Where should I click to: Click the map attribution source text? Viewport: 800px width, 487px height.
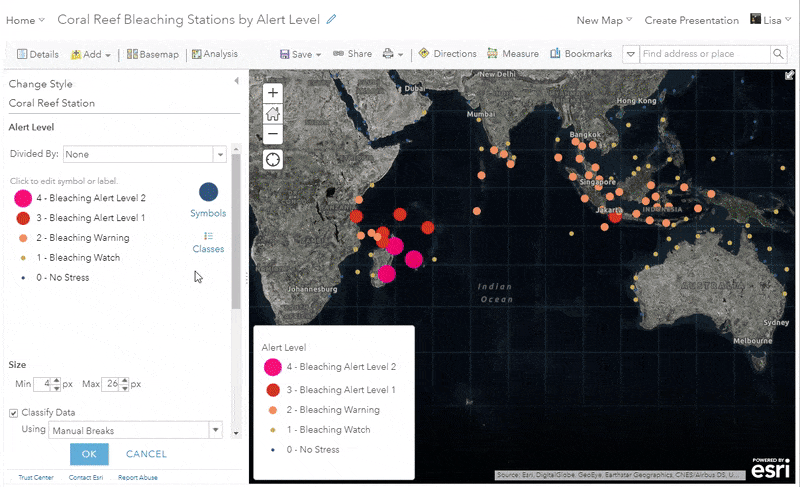point(620,475)
